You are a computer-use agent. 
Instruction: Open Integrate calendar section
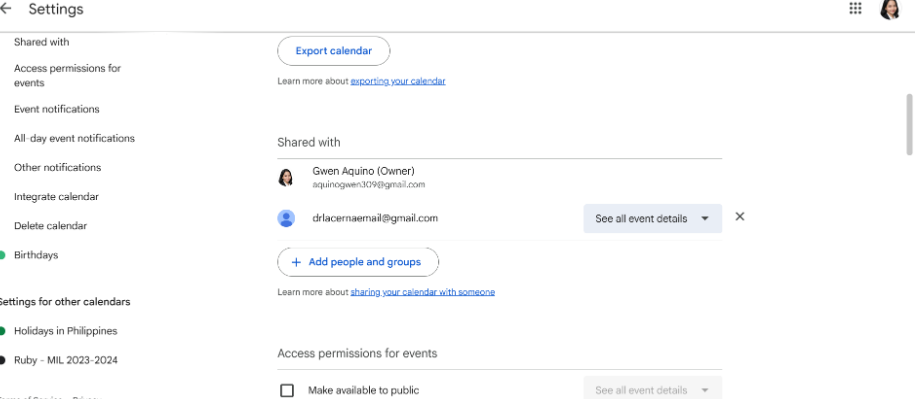coord(56,197)
